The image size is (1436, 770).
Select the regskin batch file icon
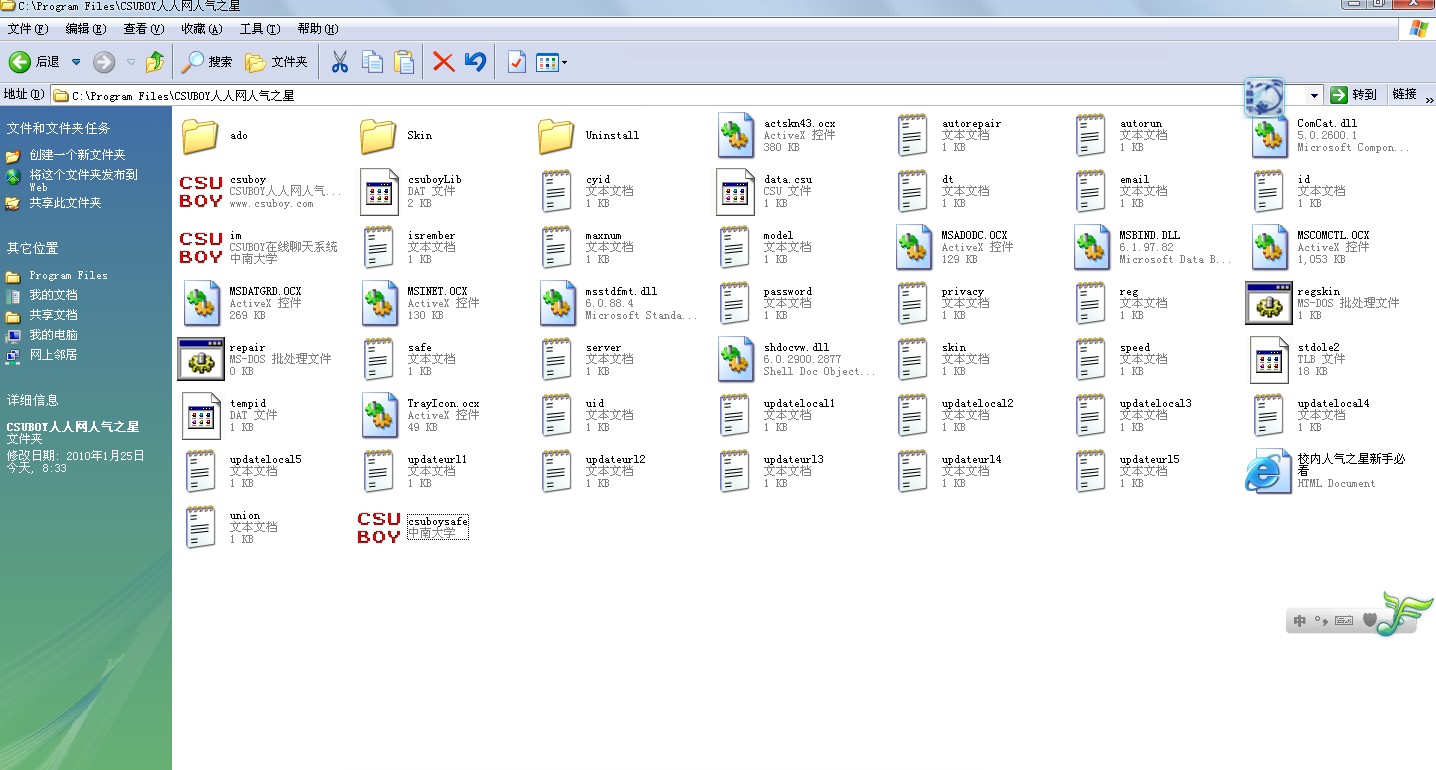[x=1270, y=303]
